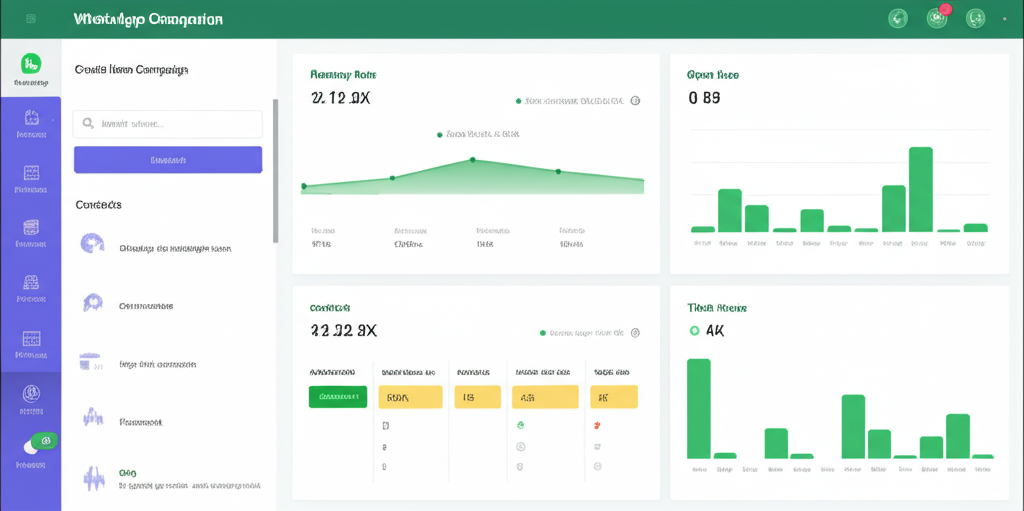Viewport: 1024px width, 511px height.
Task: Toggle the green switch near the sidebar bottom
Action: 41,443
